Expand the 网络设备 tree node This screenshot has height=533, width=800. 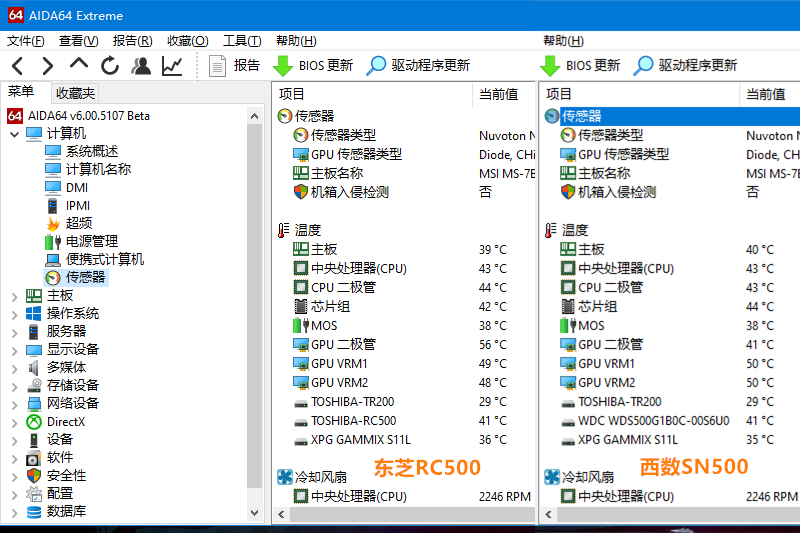click(15, 404)
